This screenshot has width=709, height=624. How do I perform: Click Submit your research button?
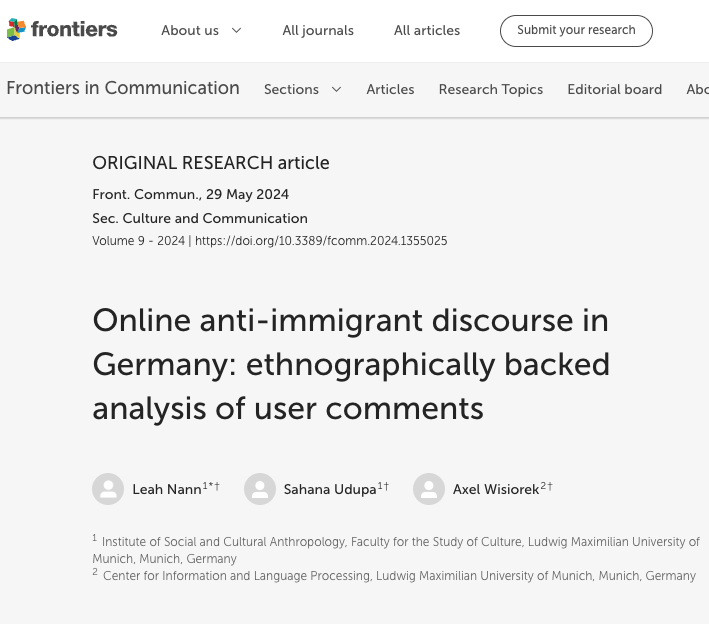click(576, 31)
